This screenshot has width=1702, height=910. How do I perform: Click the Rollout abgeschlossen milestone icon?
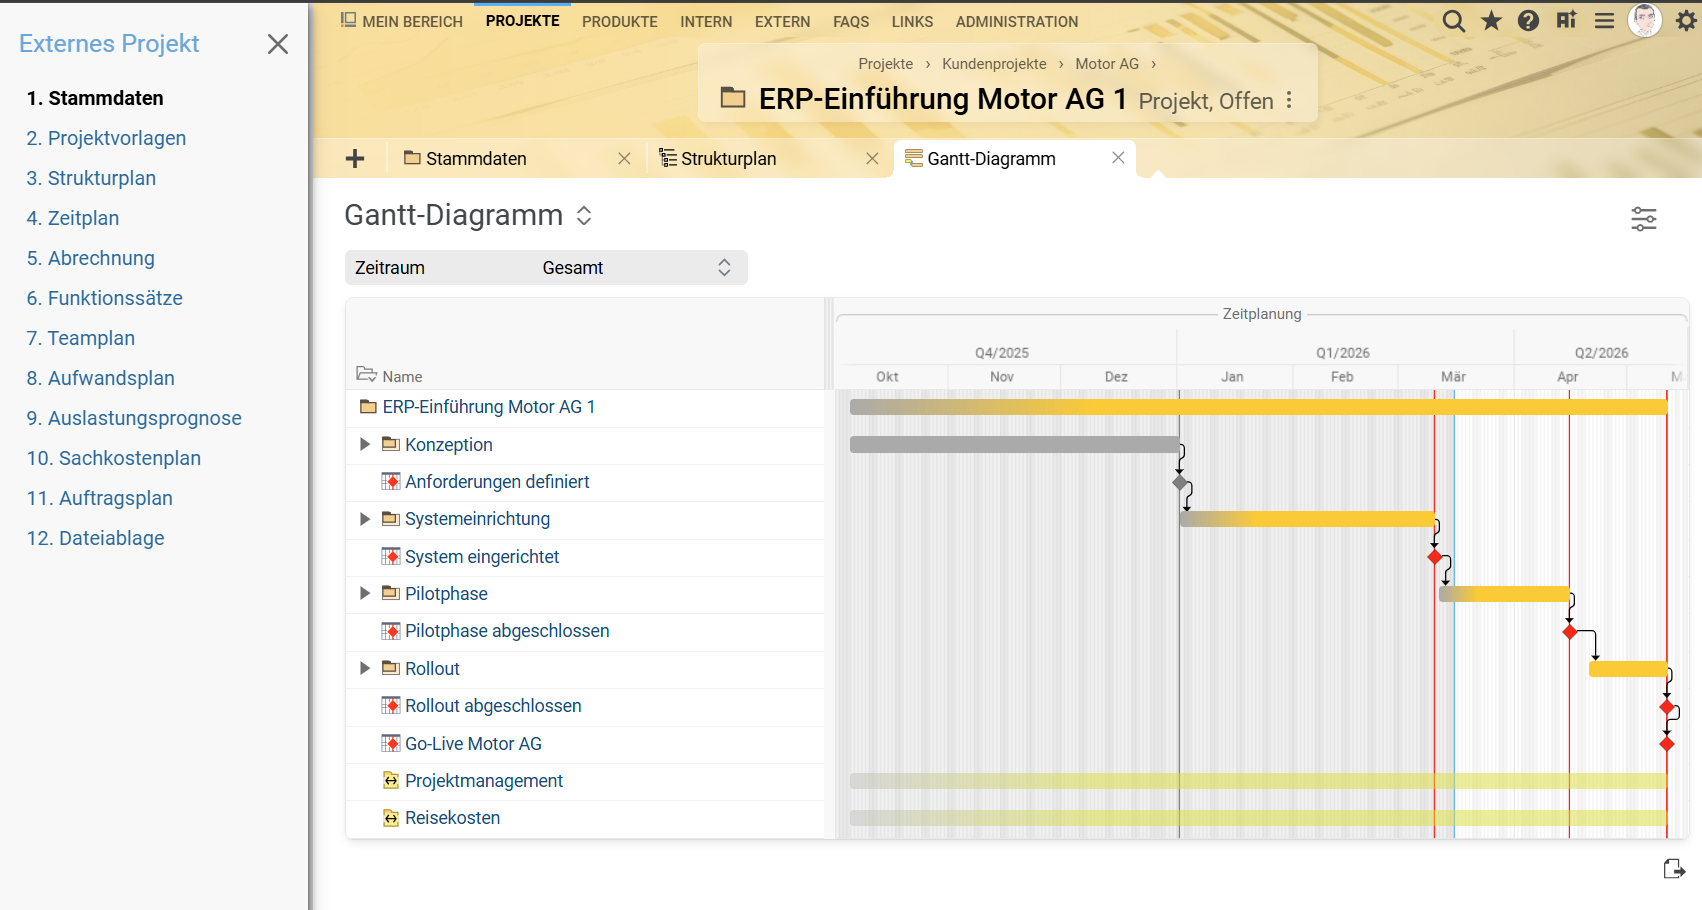click(x=391, y=706)
